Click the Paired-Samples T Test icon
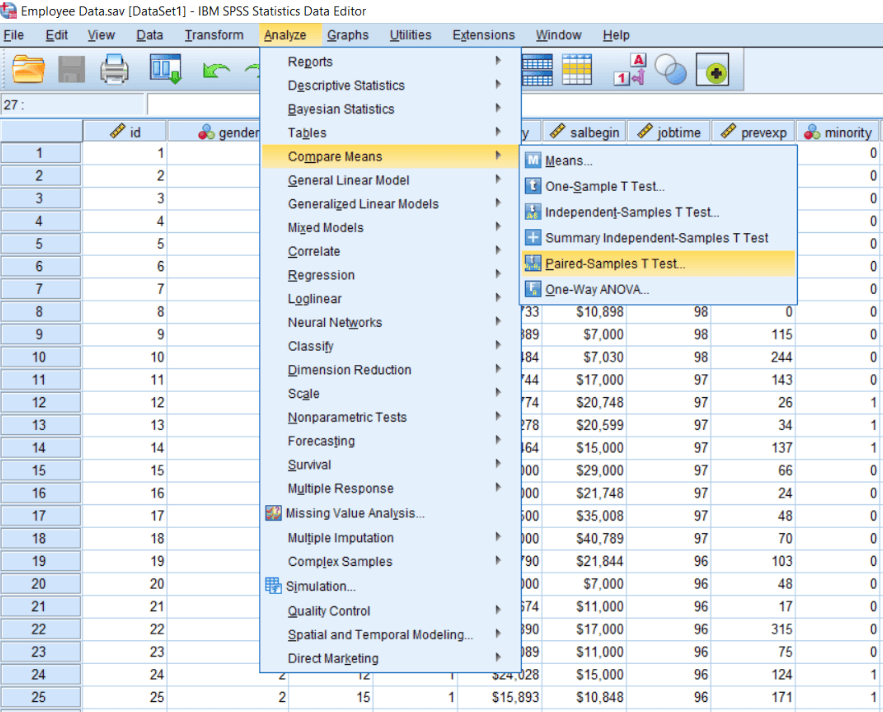The width and height of the screenshot is (883, 712). 533,263
